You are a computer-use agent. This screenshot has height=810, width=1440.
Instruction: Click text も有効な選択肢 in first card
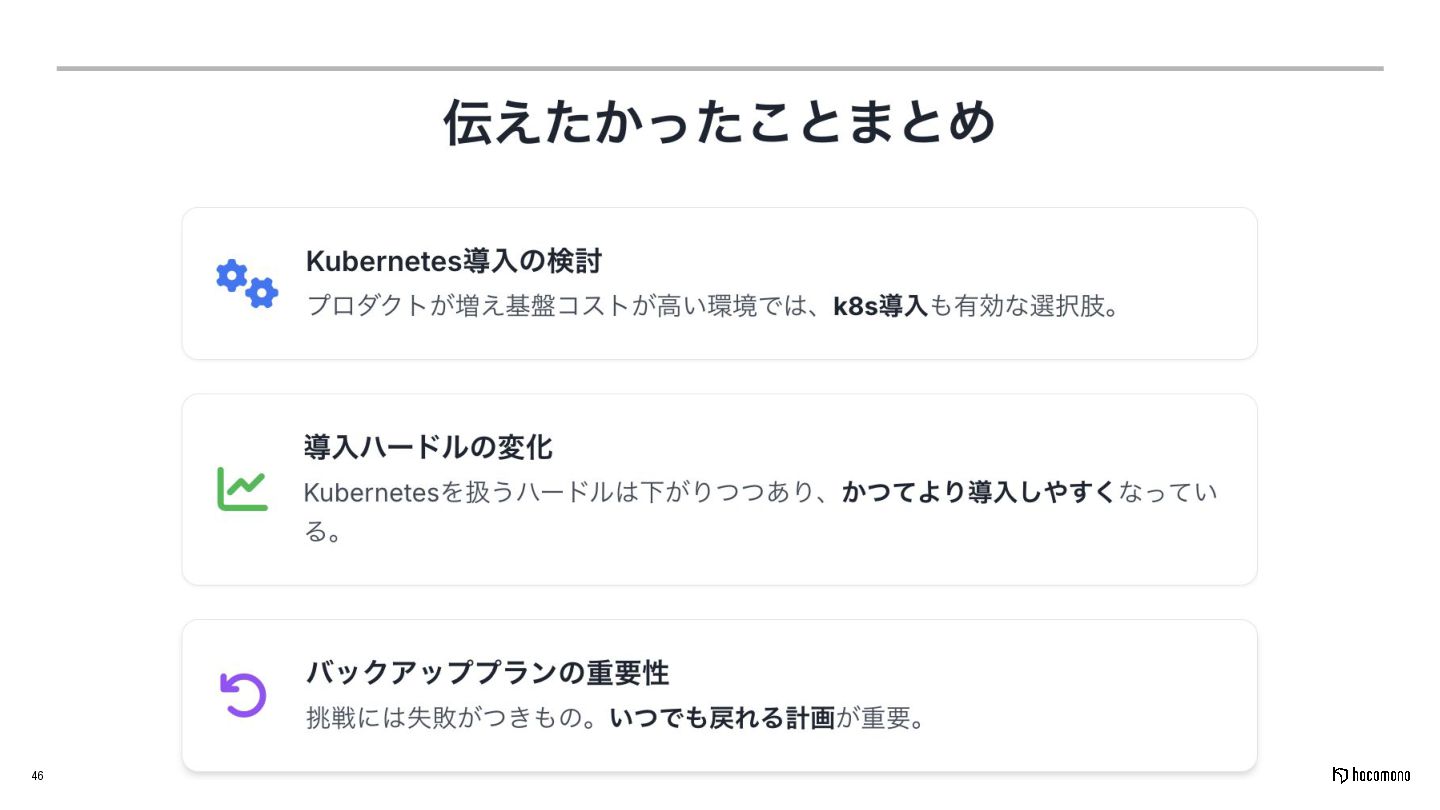coord(1013,306)
